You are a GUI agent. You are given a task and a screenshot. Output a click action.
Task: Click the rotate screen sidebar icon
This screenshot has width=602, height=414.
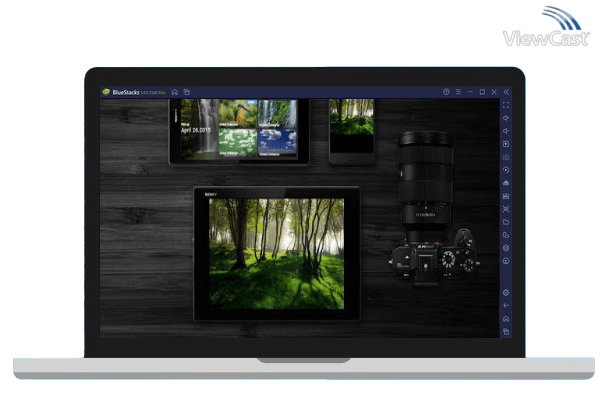tap(506, 235)
